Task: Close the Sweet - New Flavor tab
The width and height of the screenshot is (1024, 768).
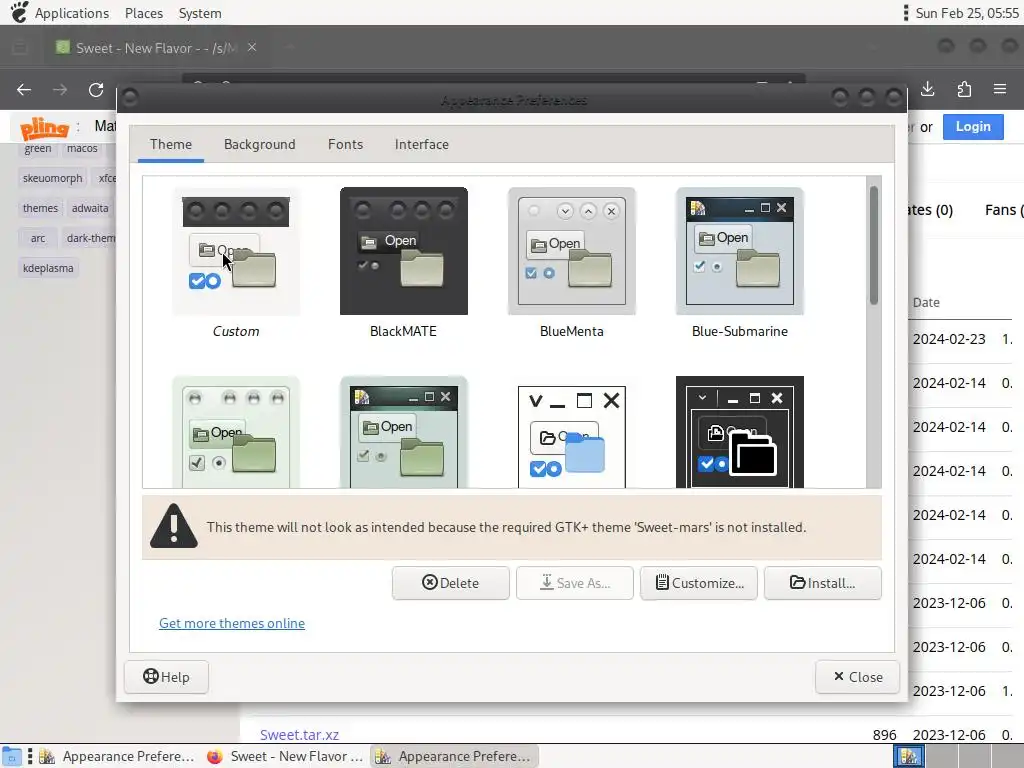Action: click(252, 48)
